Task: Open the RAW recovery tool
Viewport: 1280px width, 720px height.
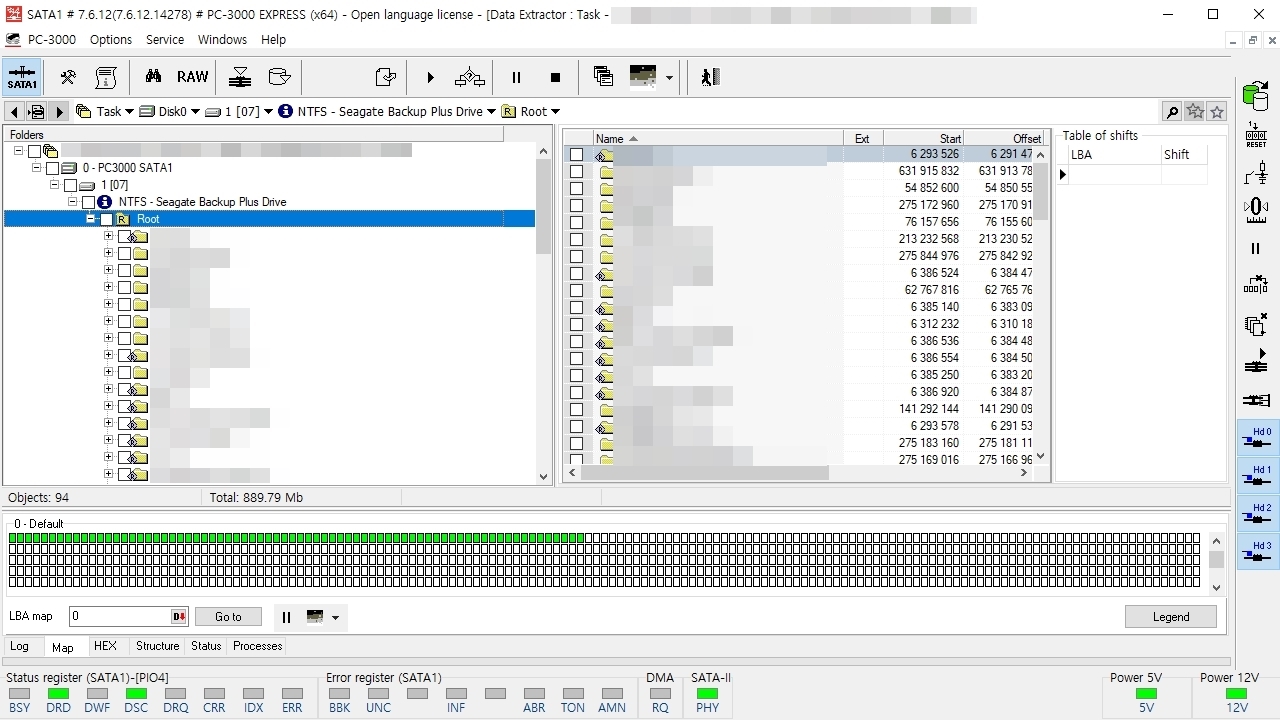Action: click(x=192, y=77)
